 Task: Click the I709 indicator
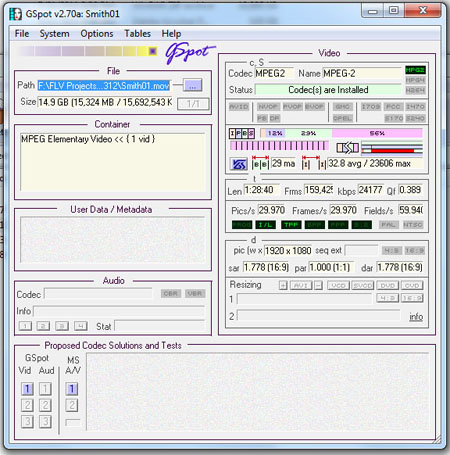point(371,107)
